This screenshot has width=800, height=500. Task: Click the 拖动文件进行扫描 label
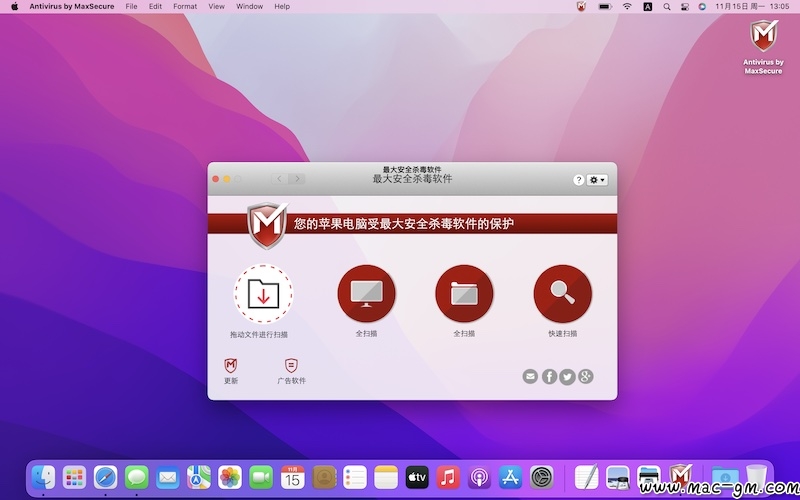[259, 335]
